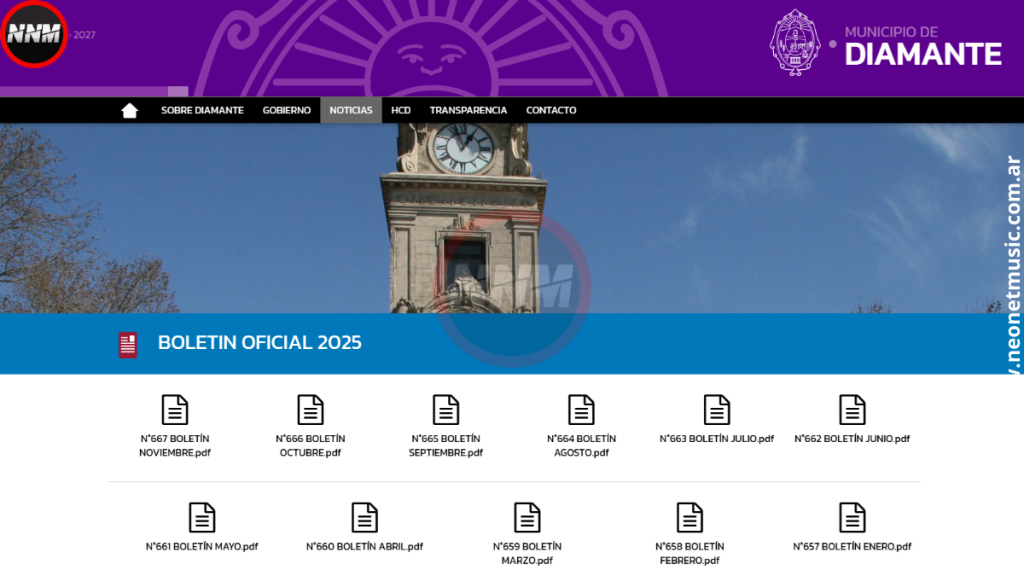
Task: Go to the Contacto page
Action: [x=551, y=110]
